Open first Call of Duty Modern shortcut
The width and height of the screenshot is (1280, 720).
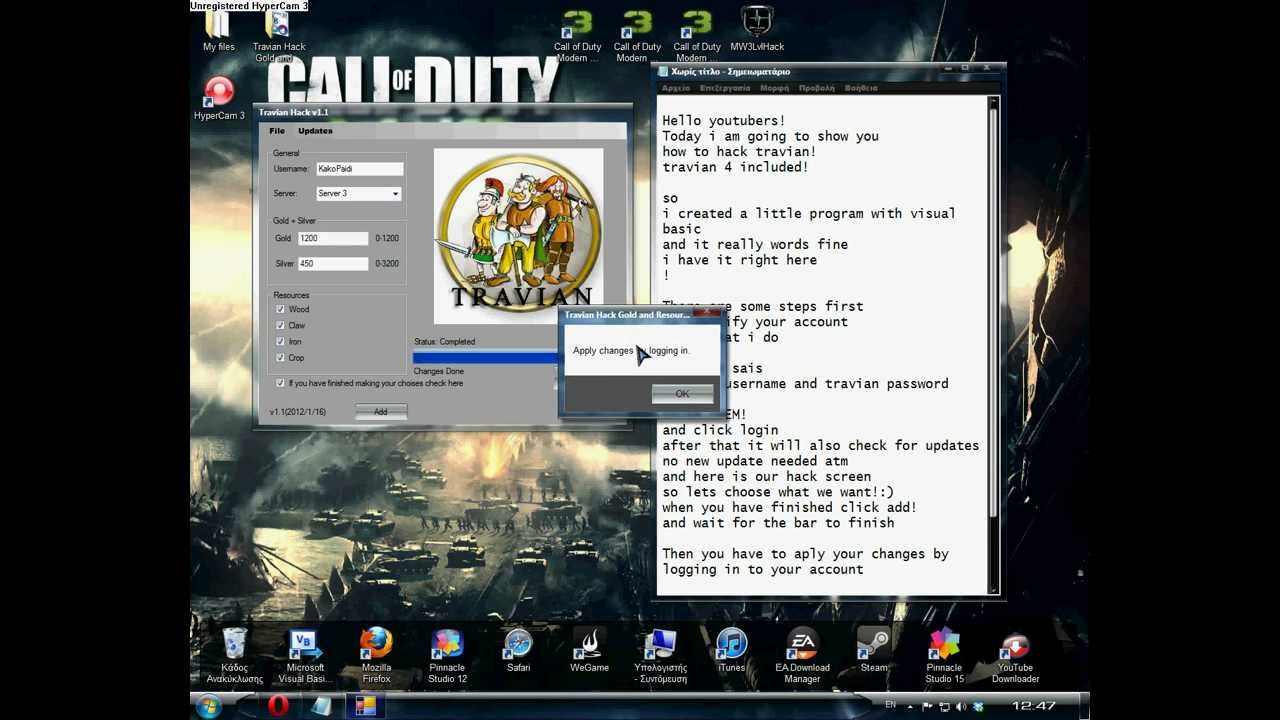pyautogui.click(x=577, y=35)
